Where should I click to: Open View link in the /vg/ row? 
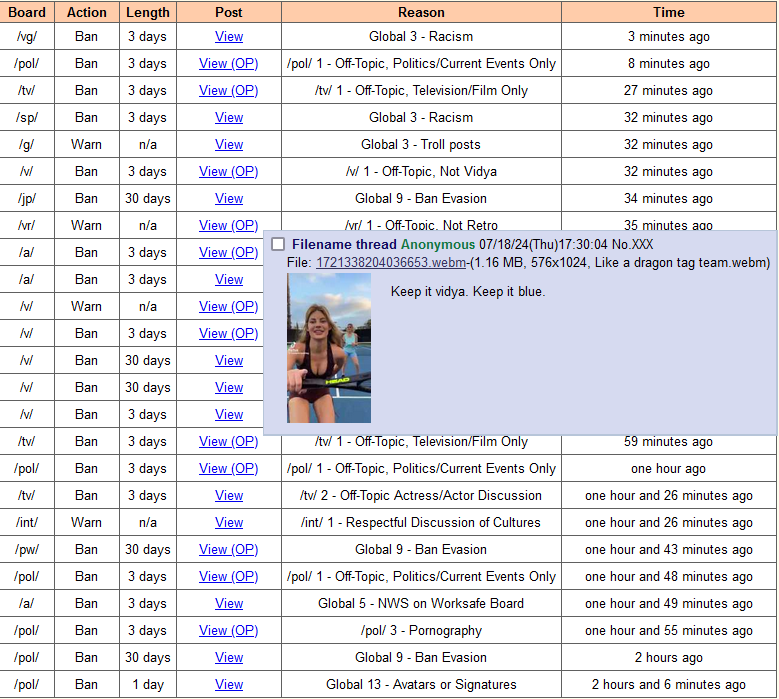point(229,36)
